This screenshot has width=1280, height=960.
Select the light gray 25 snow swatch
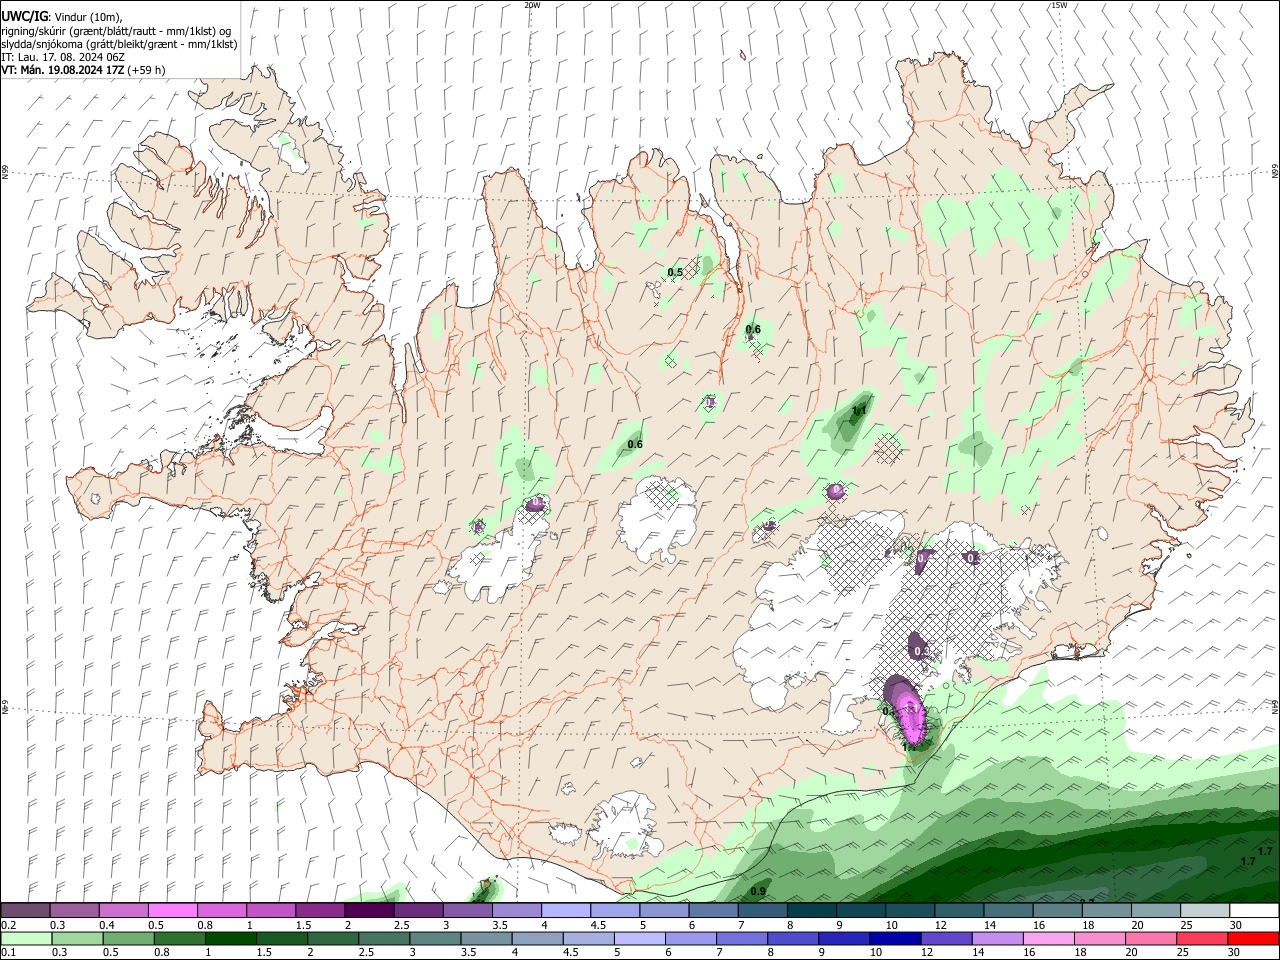tap(1205, 910)
